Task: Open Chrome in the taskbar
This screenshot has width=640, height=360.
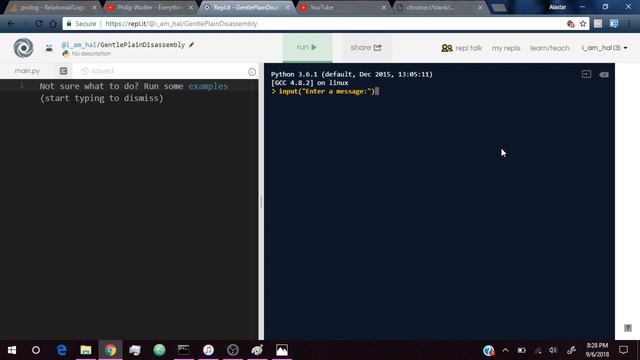Action: pos(110,350)
